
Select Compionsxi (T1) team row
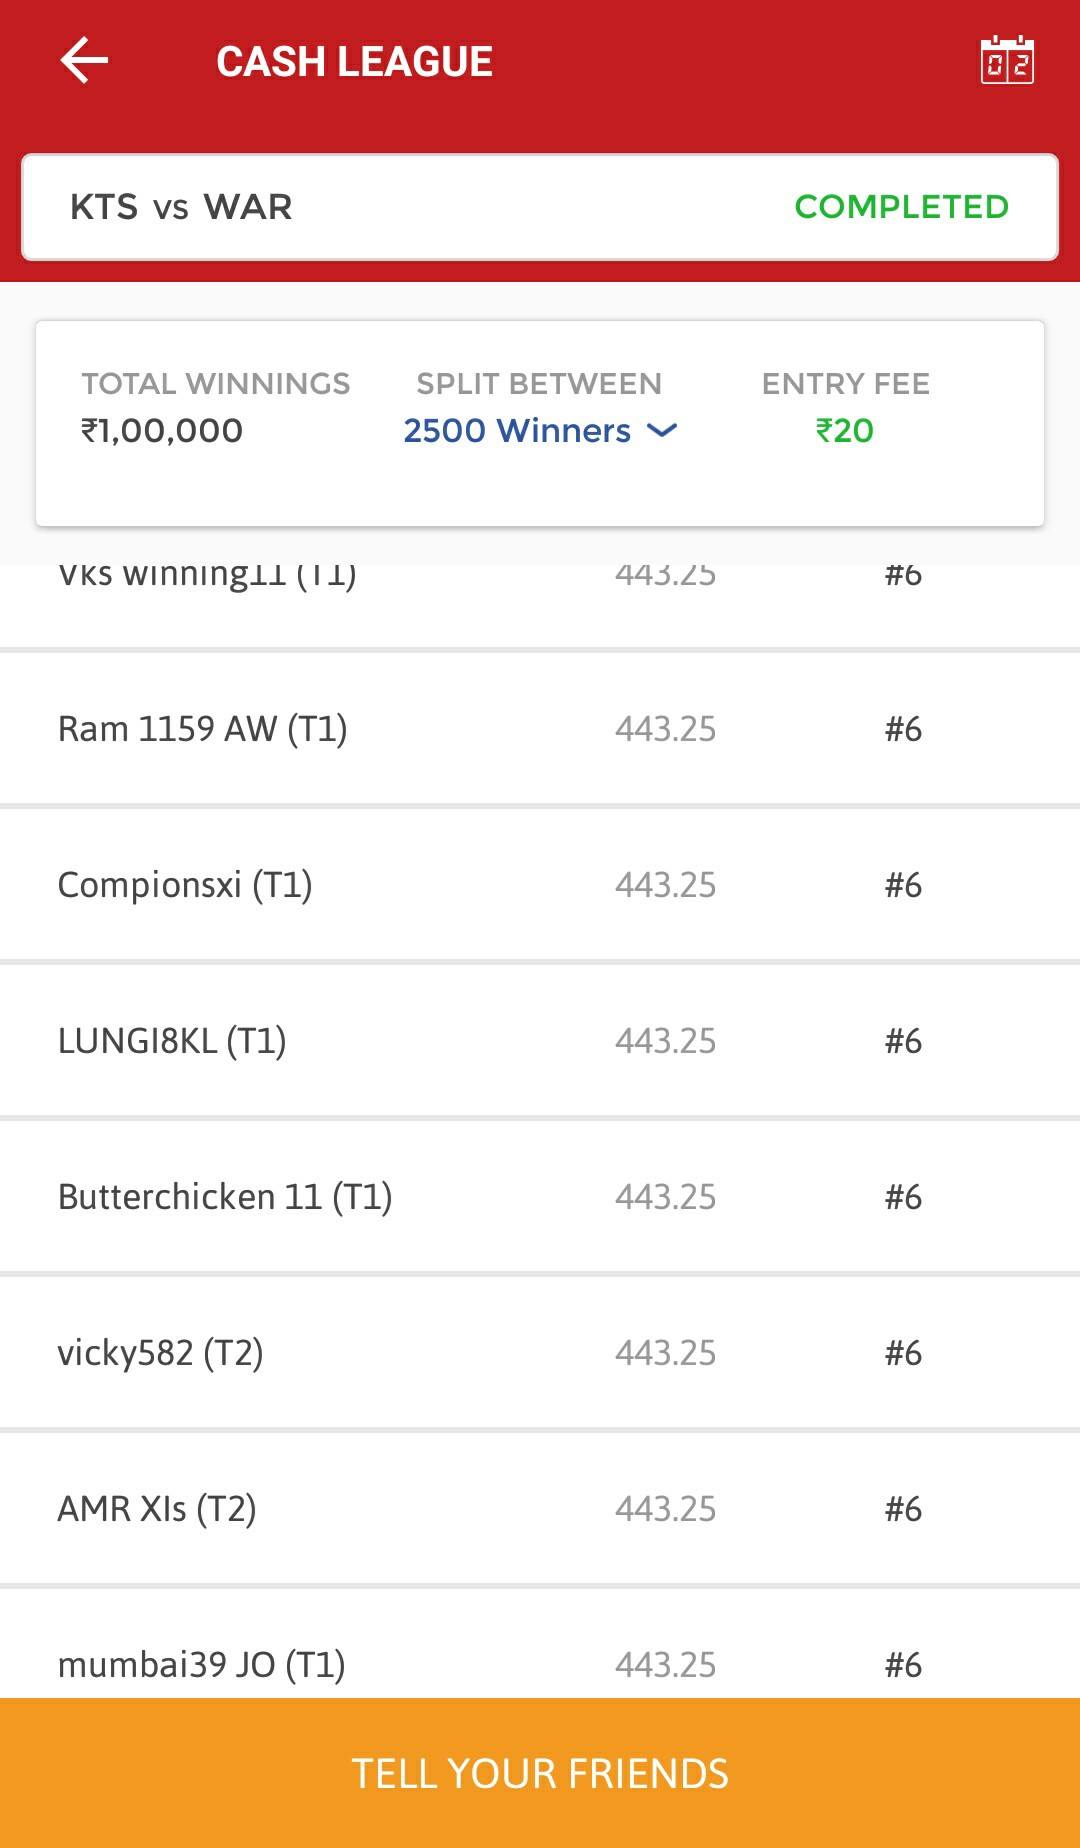coord(540,885)
